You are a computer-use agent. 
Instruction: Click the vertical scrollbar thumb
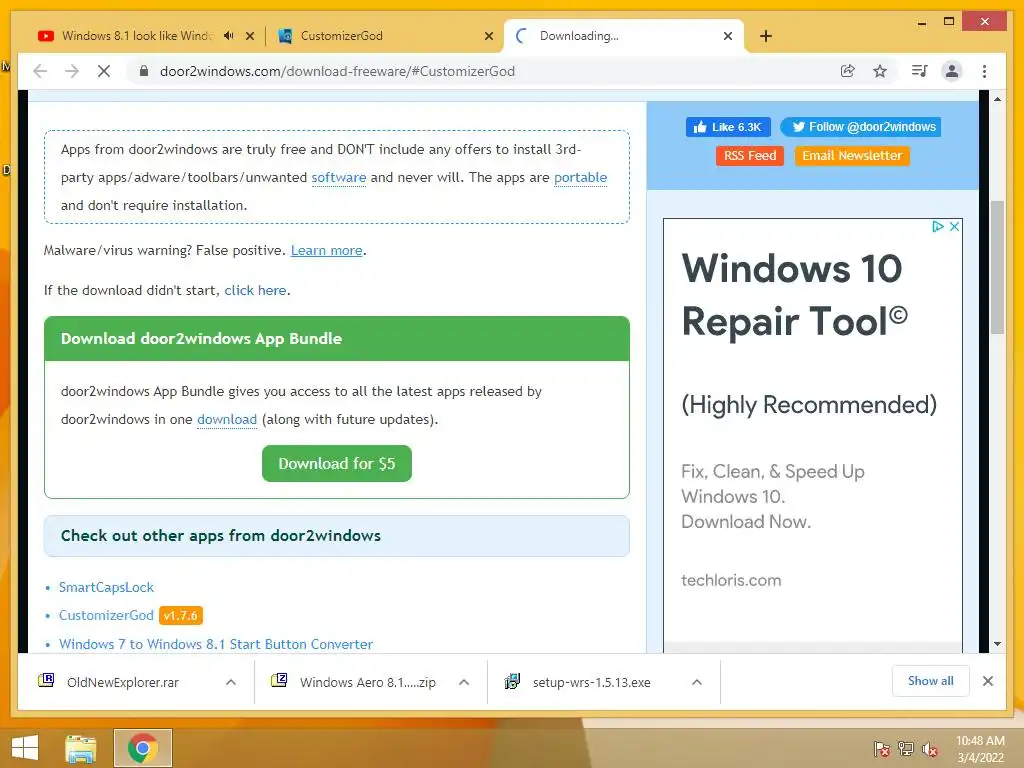(997, 268)
